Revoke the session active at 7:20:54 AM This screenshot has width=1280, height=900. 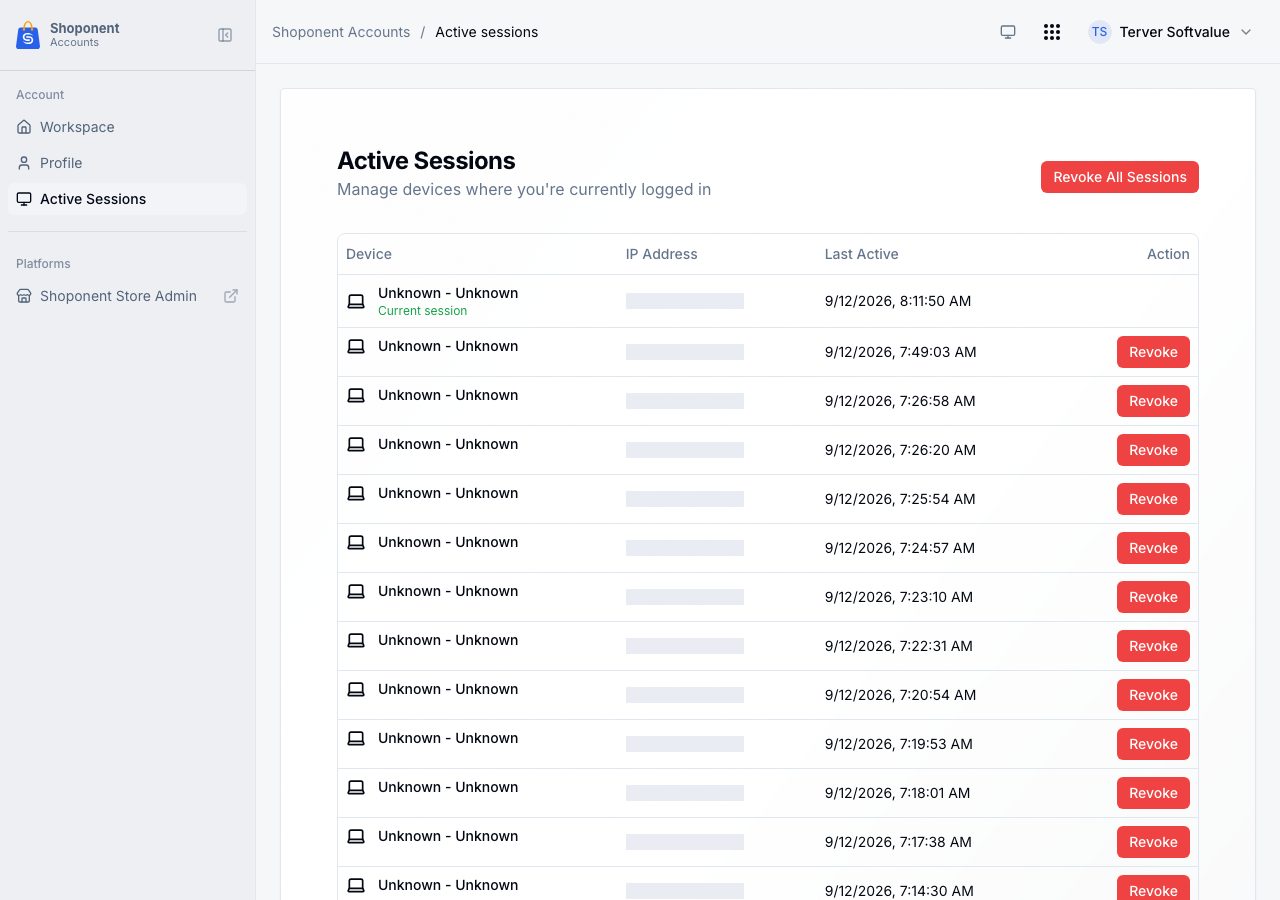tap(1153, 695)
